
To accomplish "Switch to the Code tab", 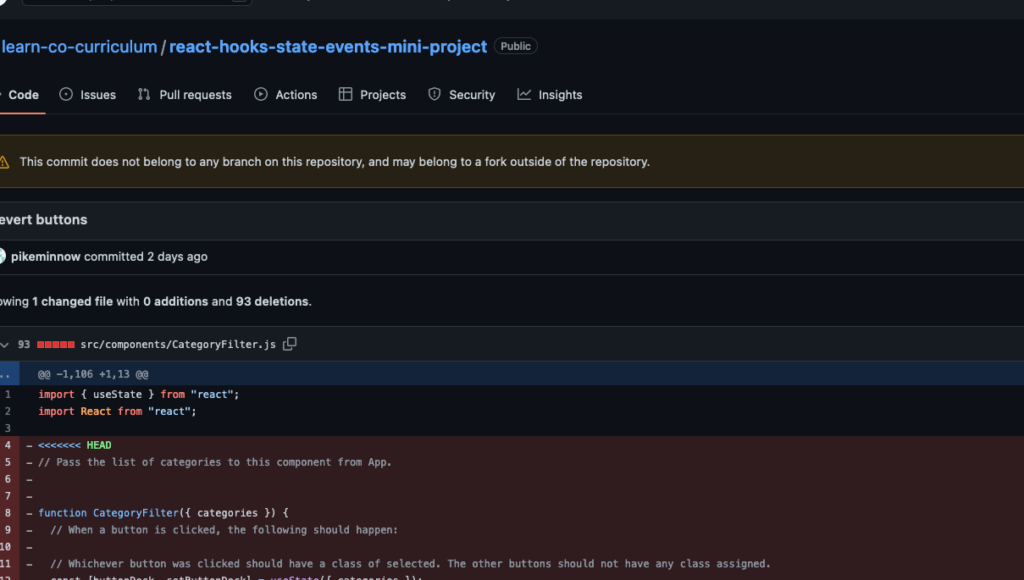I will [21, 95].
